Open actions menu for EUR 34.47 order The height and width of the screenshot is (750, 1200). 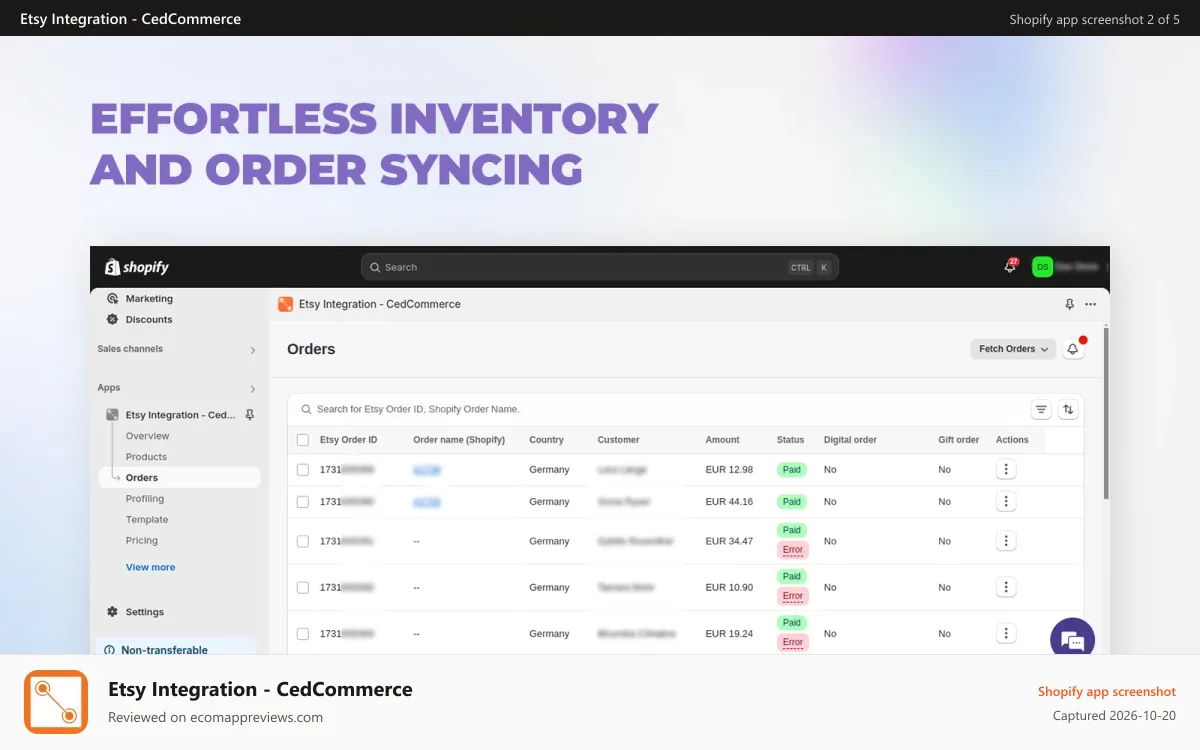click(1006, 541)
